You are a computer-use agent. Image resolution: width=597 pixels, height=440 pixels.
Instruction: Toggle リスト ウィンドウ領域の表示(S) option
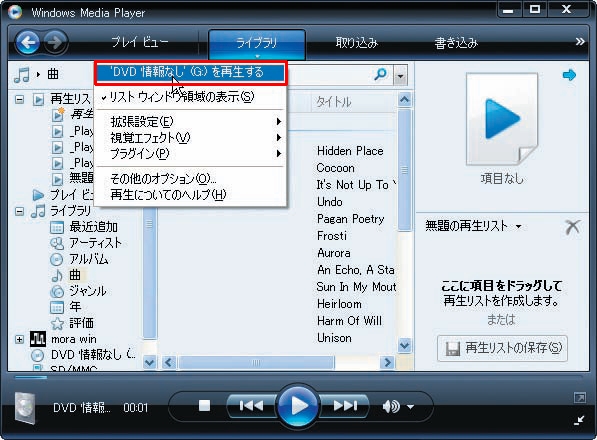click(x=190, y=97)
